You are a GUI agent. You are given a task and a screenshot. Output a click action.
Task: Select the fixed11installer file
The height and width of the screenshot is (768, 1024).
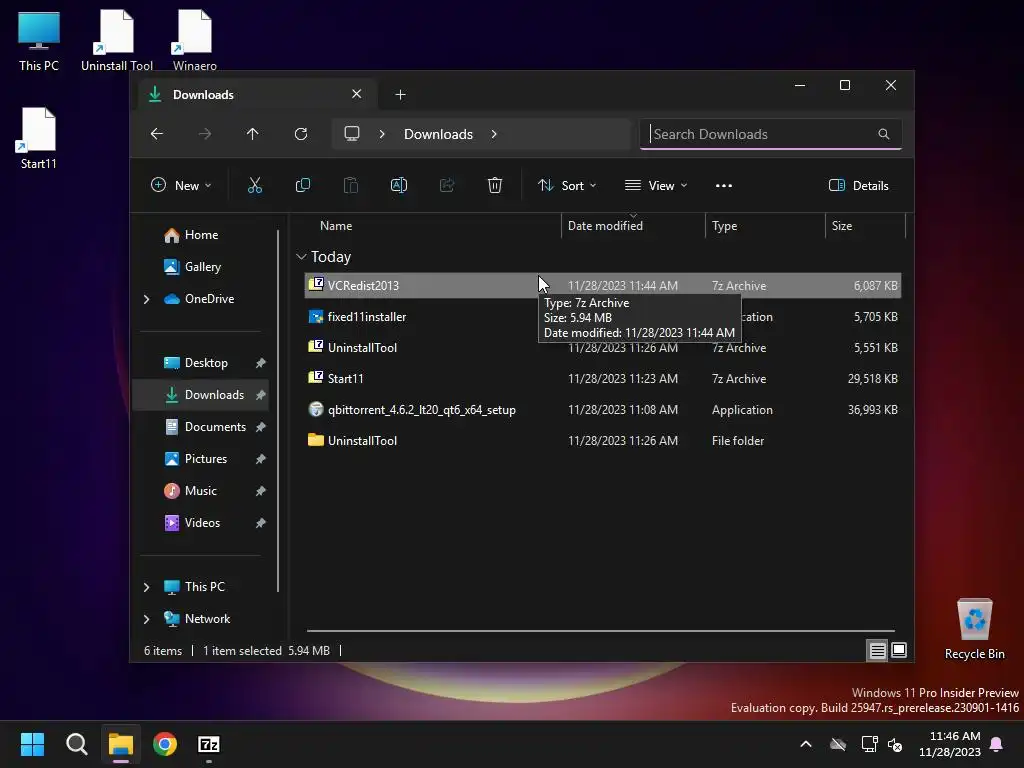pos(603,317)
